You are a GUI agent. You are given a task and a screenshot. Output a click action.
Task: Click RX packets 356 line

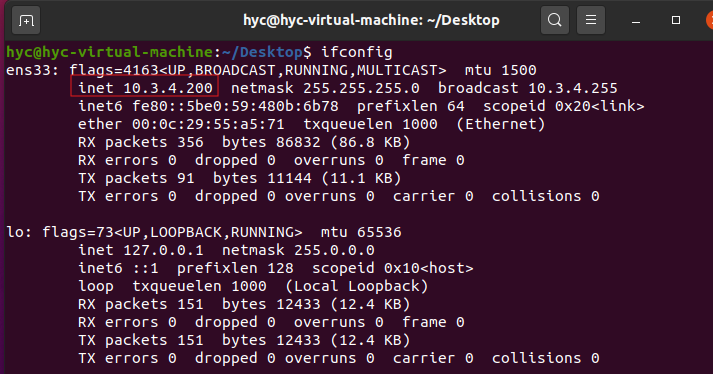(244, 142)
